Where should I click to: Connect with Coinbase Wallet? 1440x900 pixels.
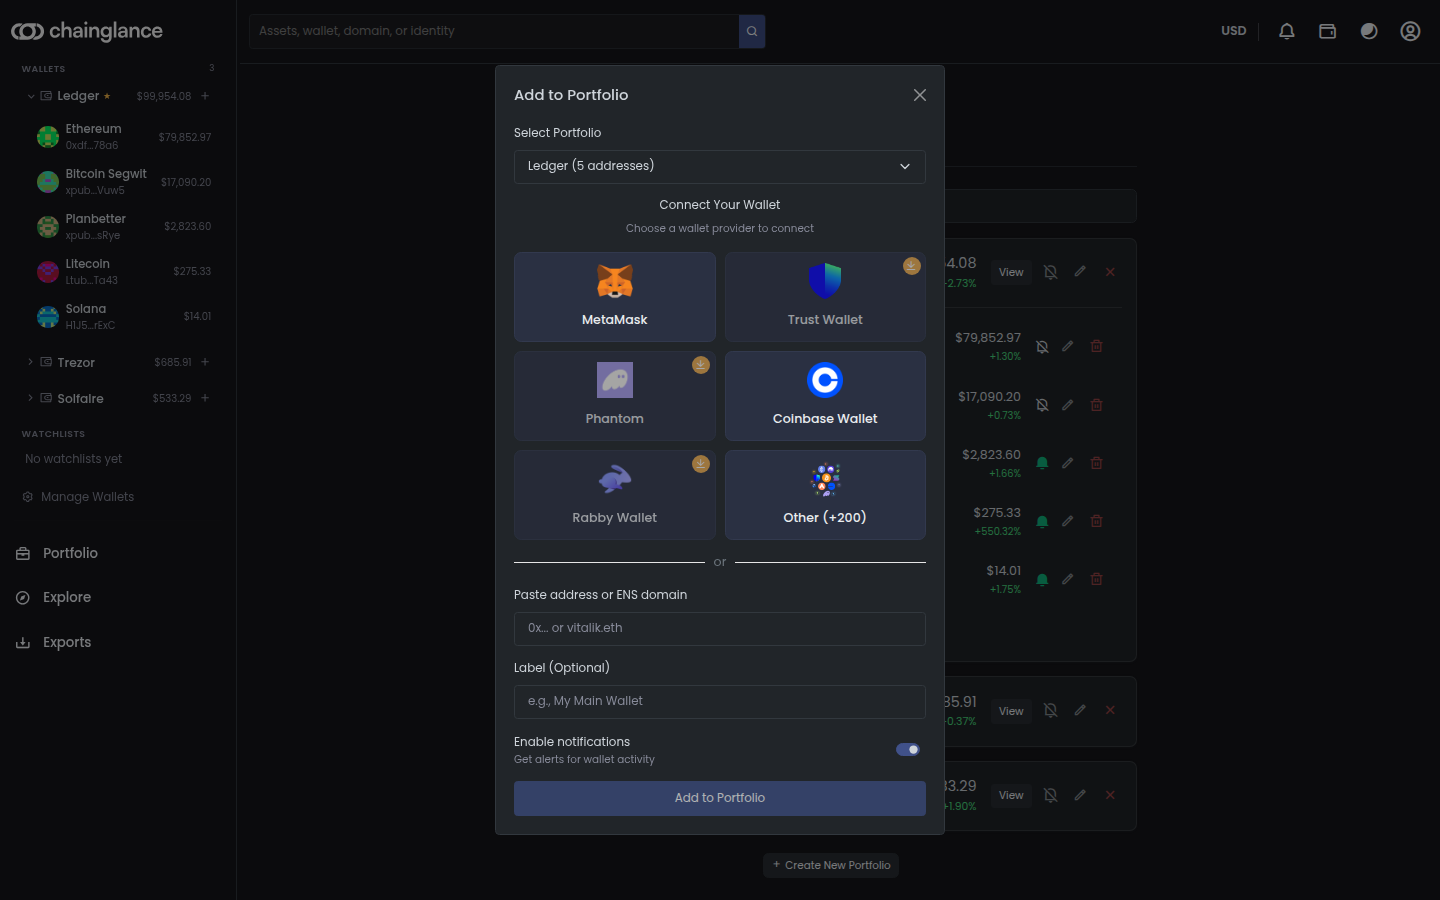825,396
